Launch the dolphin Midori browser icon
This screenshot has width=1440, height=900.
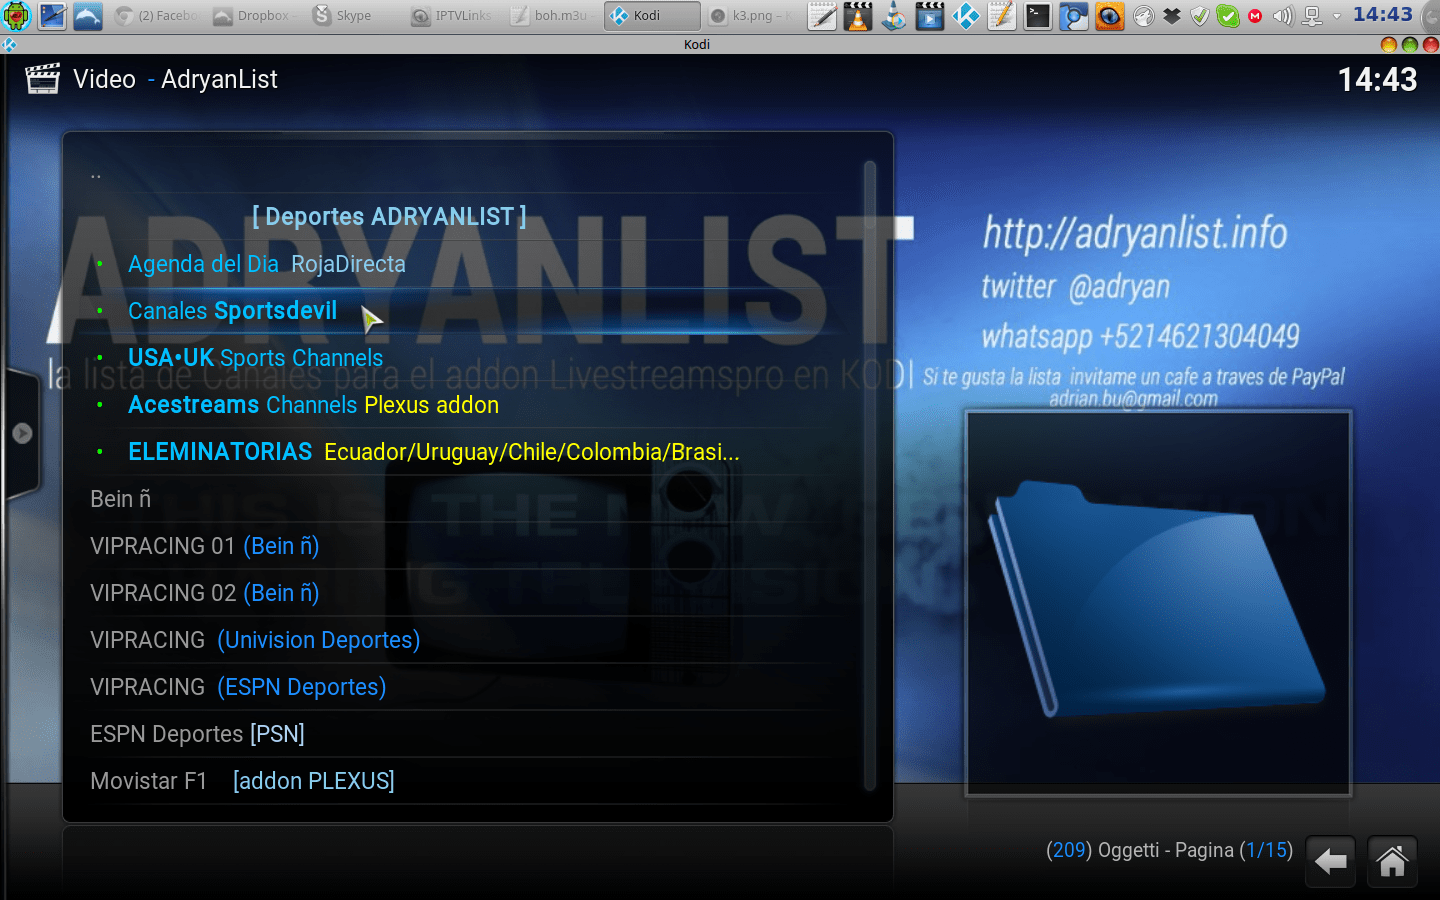[88, 16]
